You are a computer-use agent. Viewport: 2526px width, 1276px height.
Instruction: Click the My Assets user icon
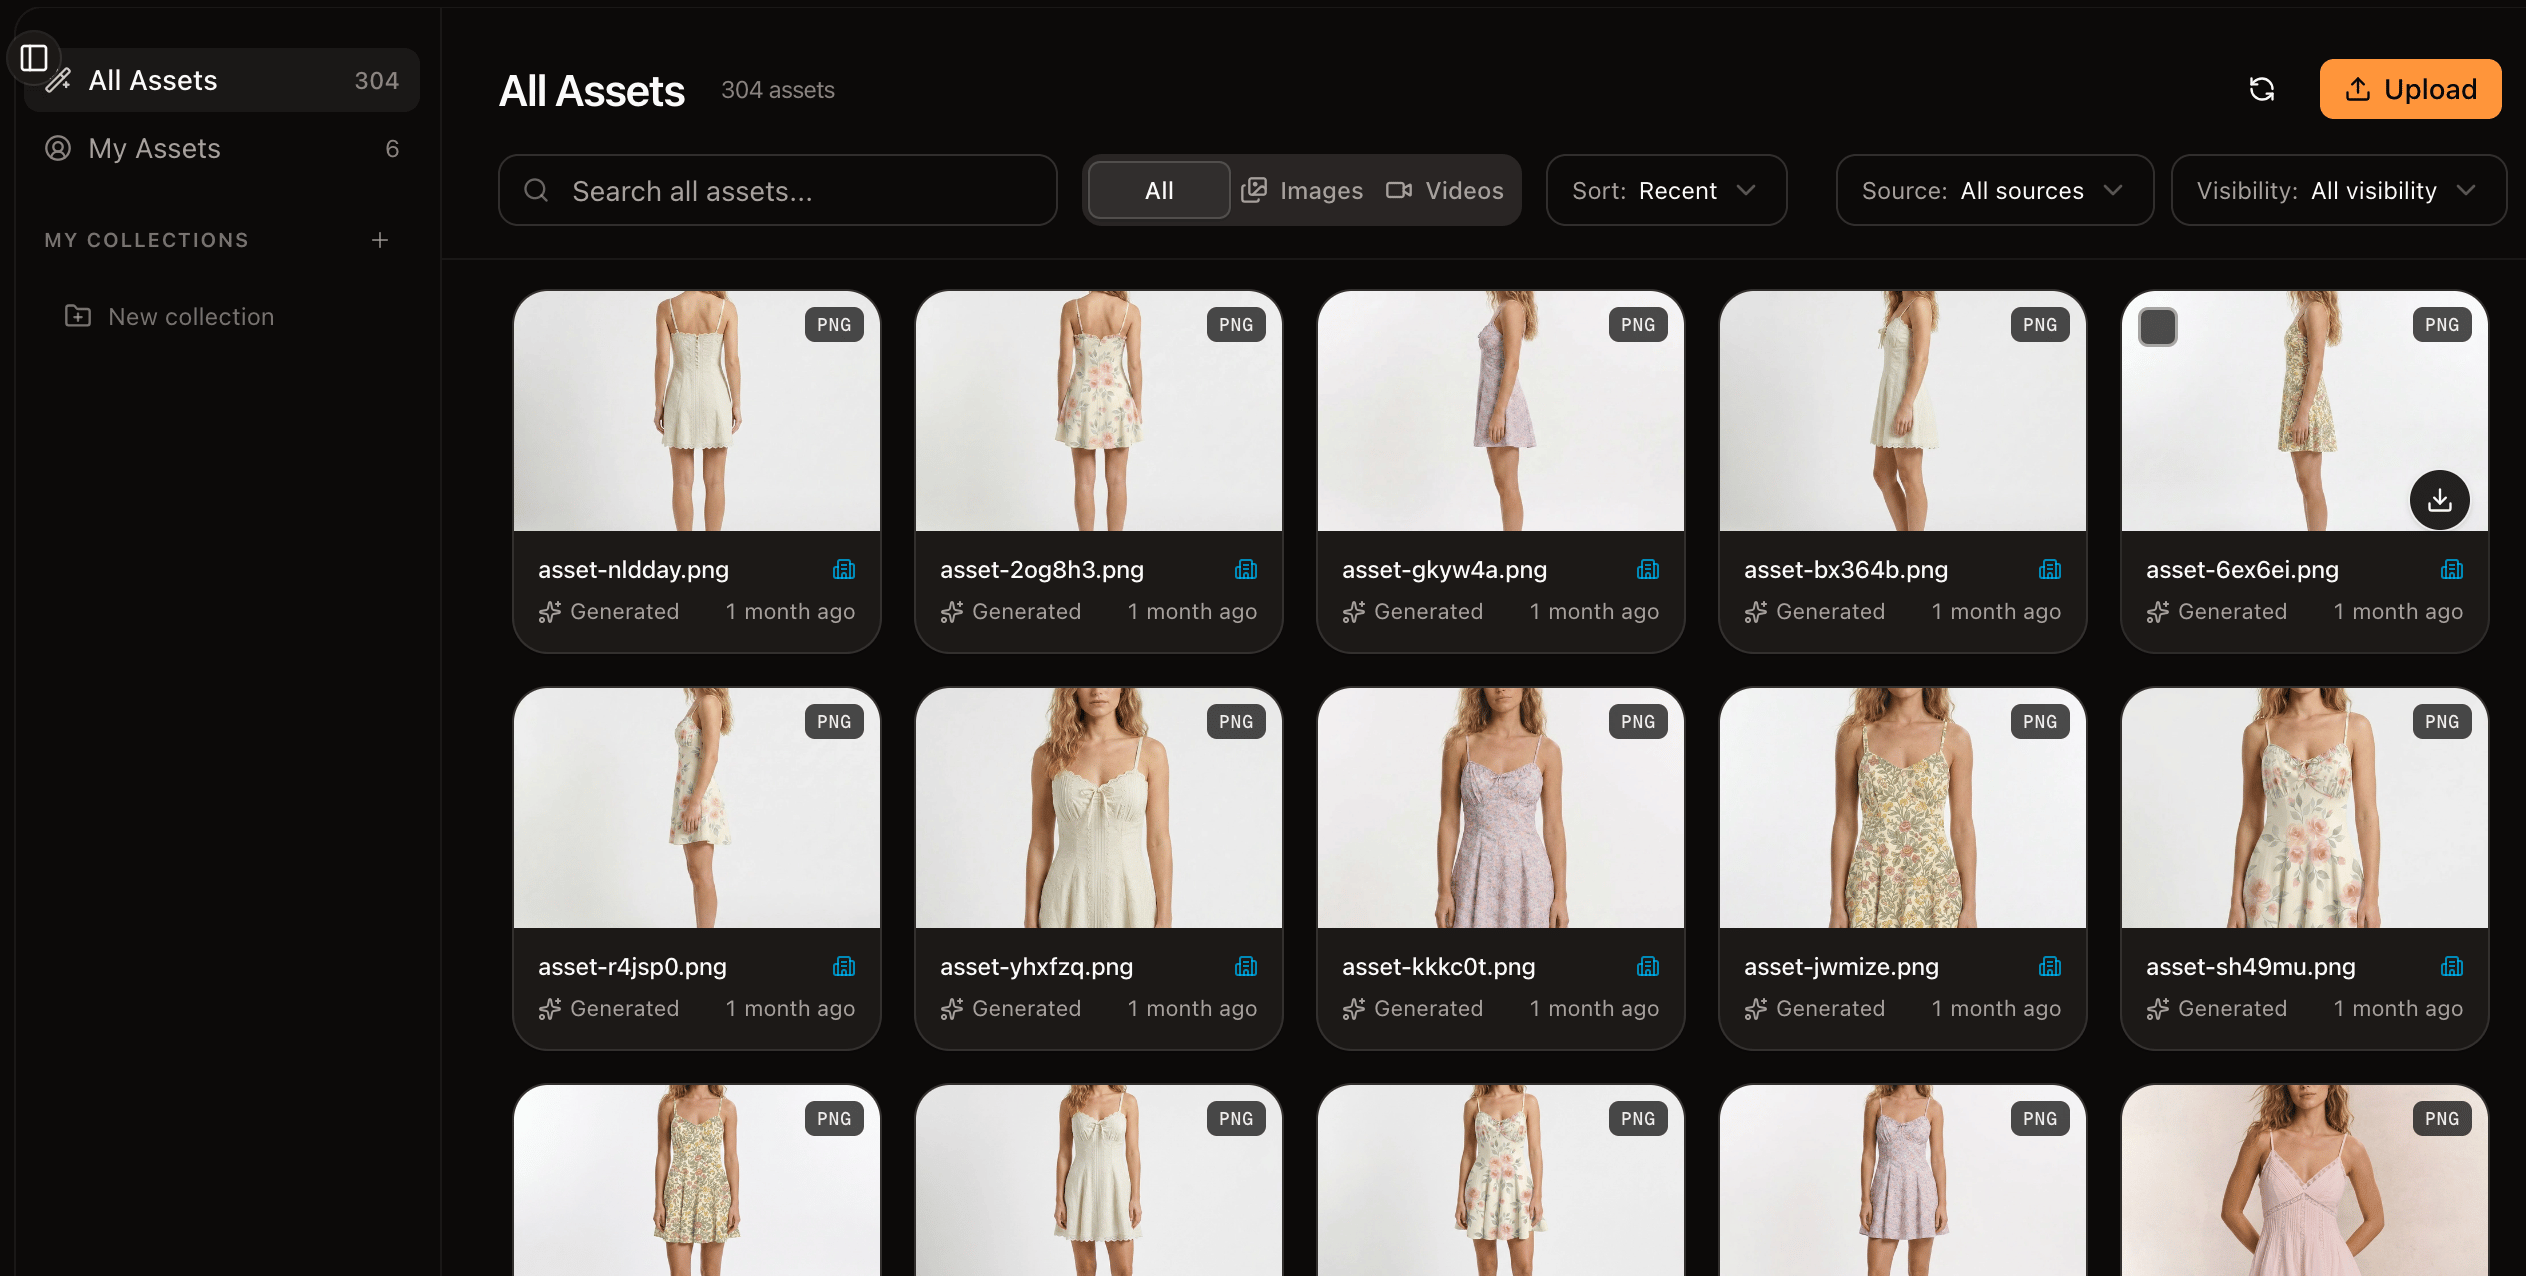point(58,148)
